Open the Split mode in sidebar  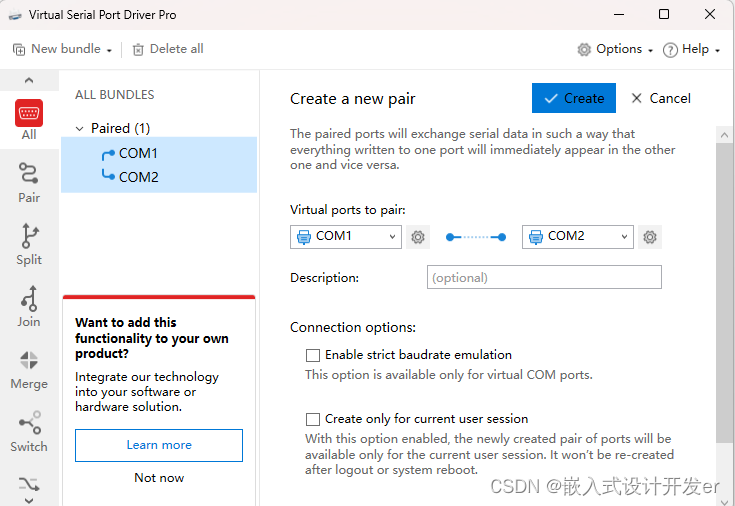pos(29,244)
